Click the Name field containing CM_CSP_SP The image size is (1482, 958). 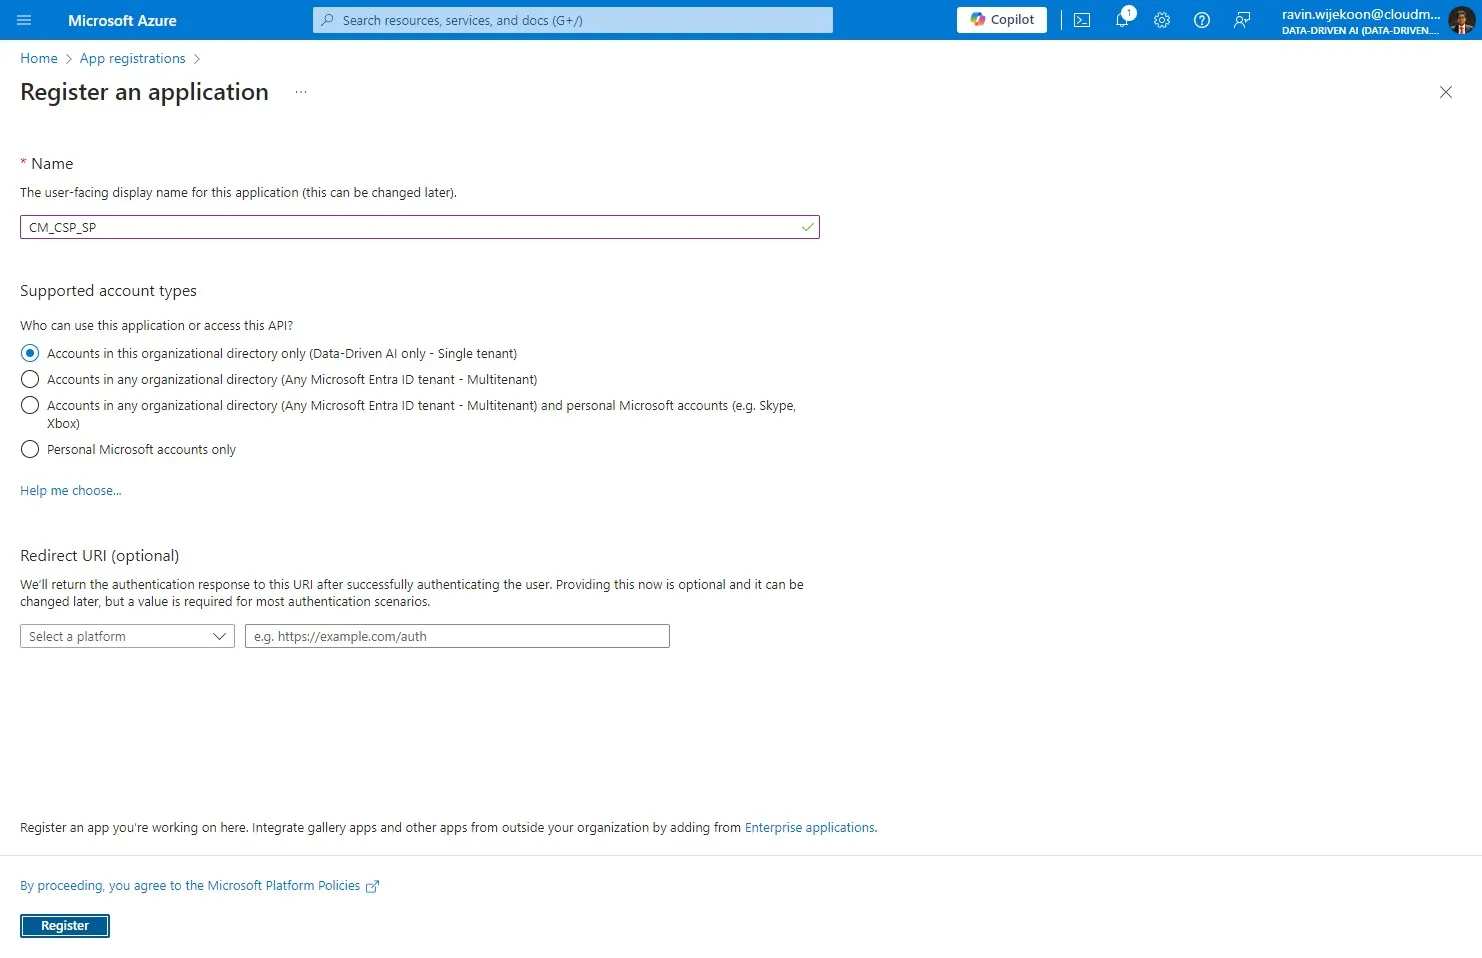420,227
